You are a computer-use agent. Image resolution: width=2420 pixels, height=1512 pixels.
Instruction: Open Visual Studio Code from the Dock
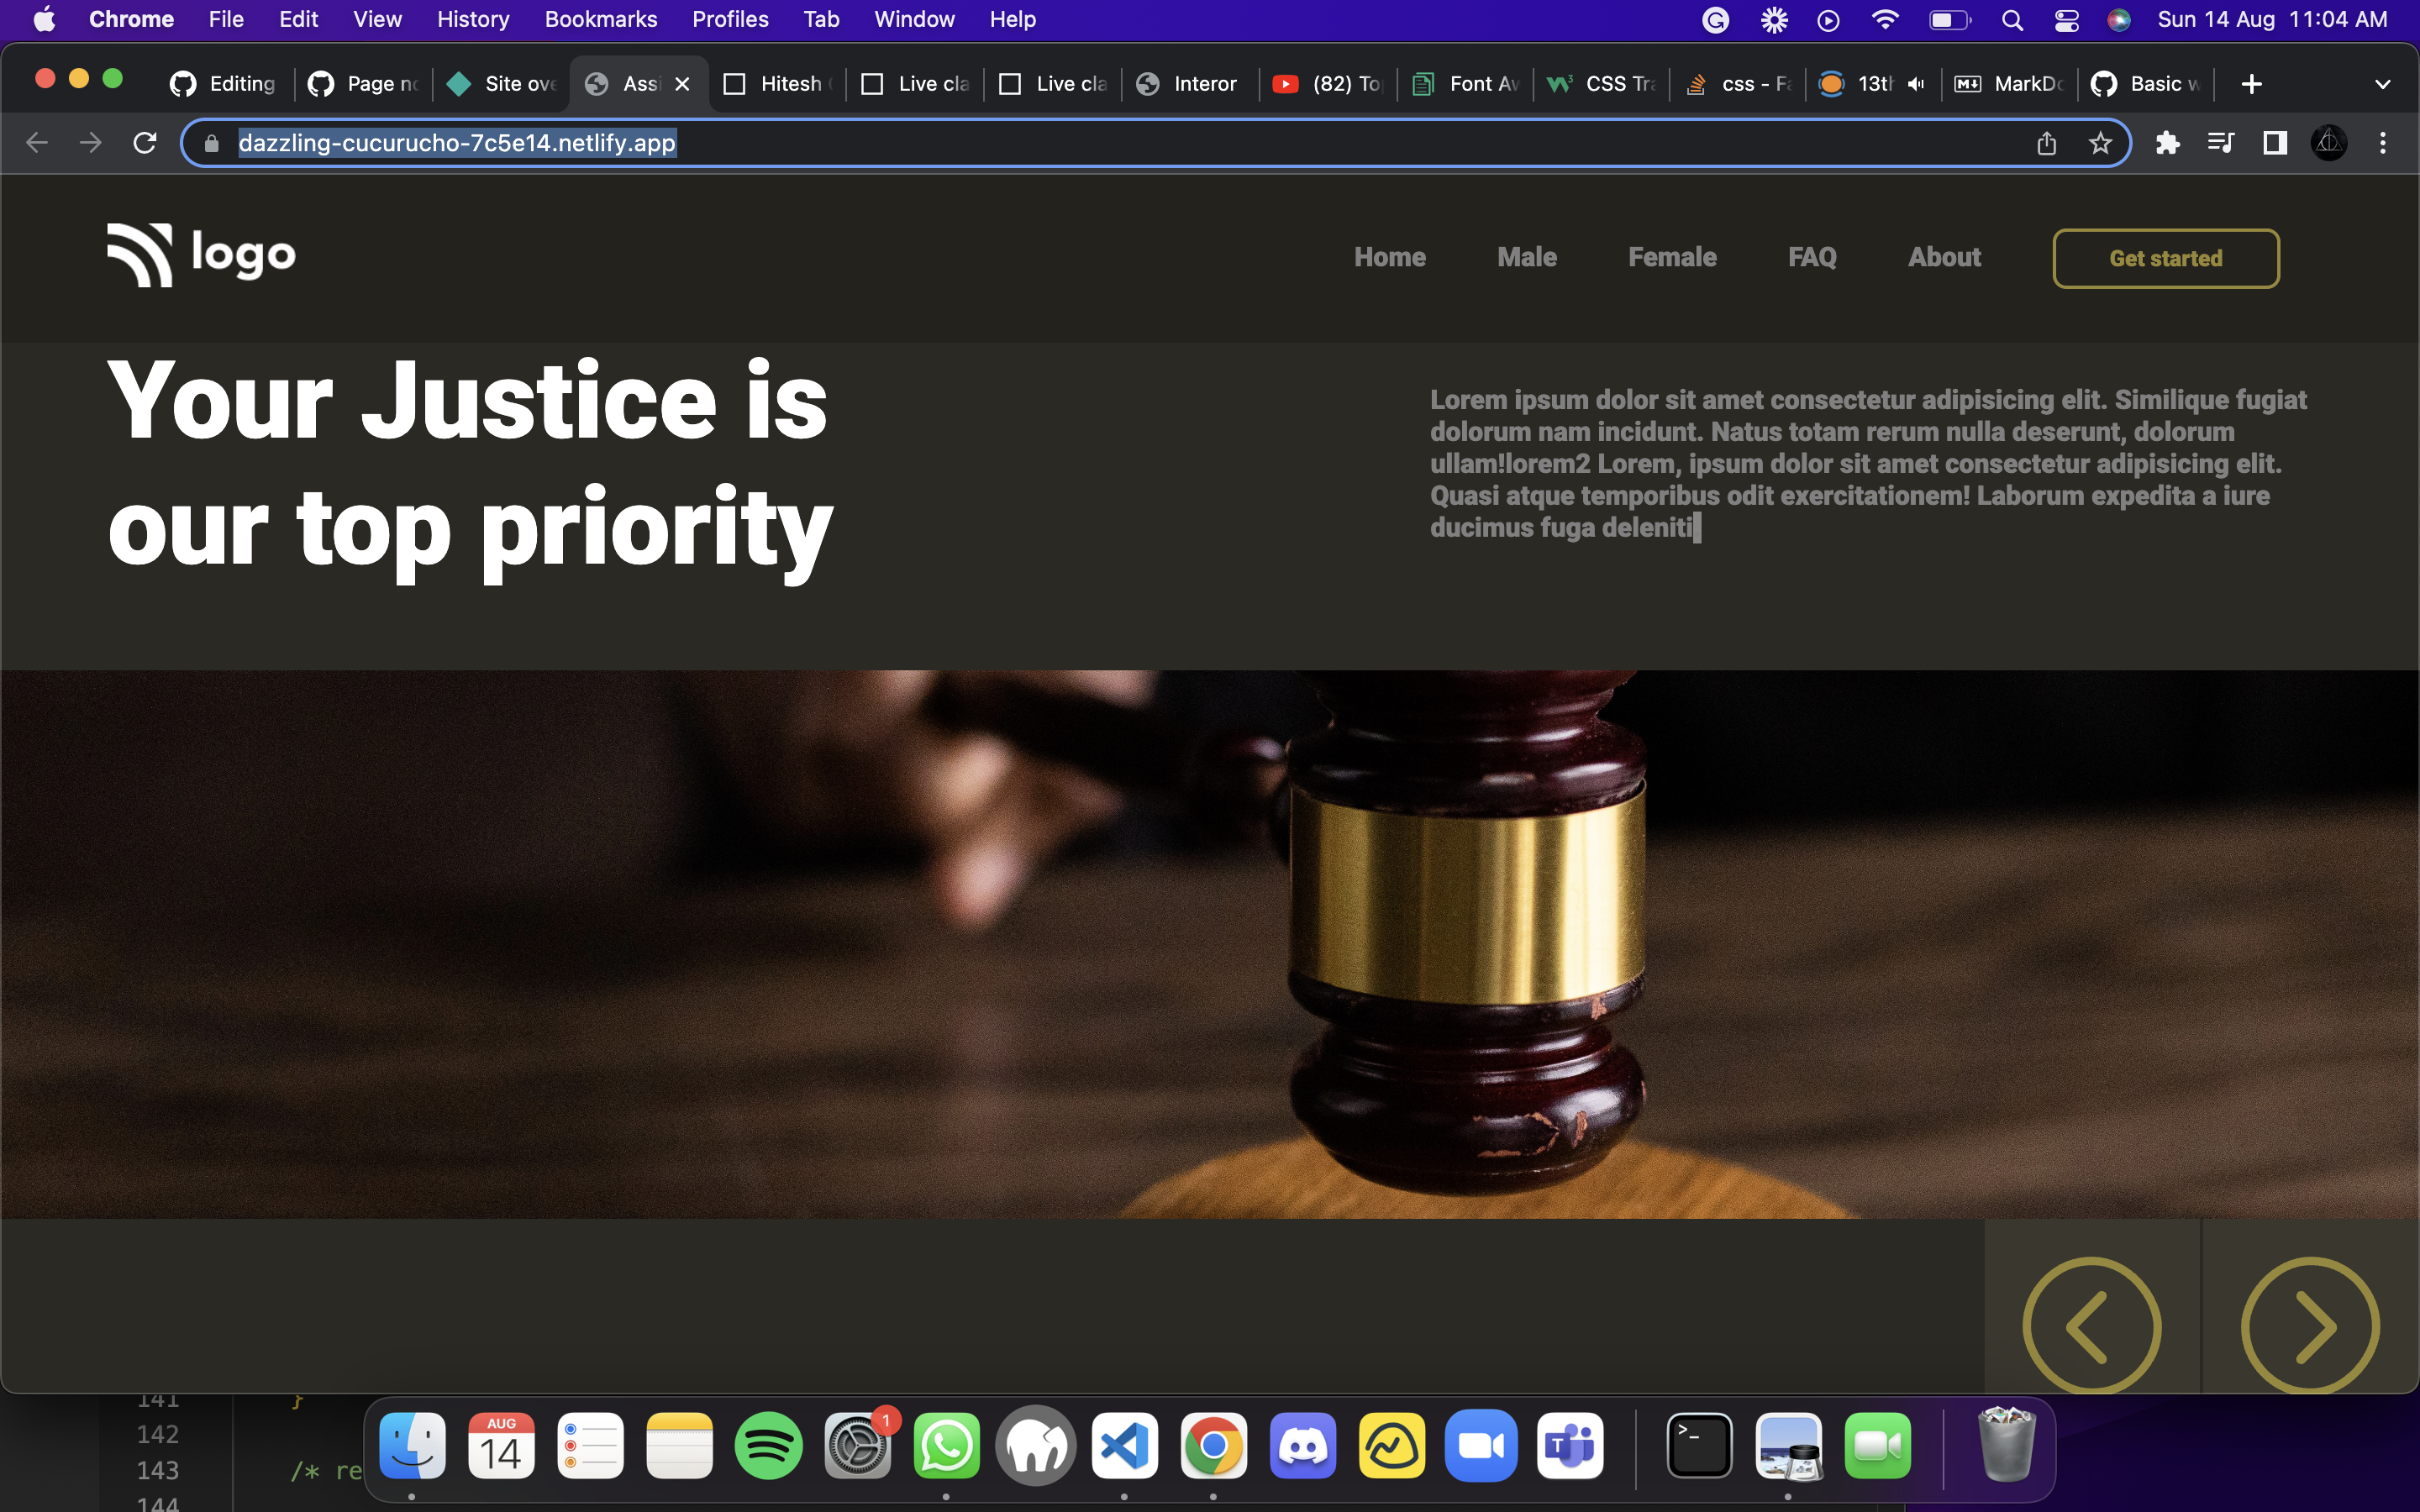coord(1125,1446)
